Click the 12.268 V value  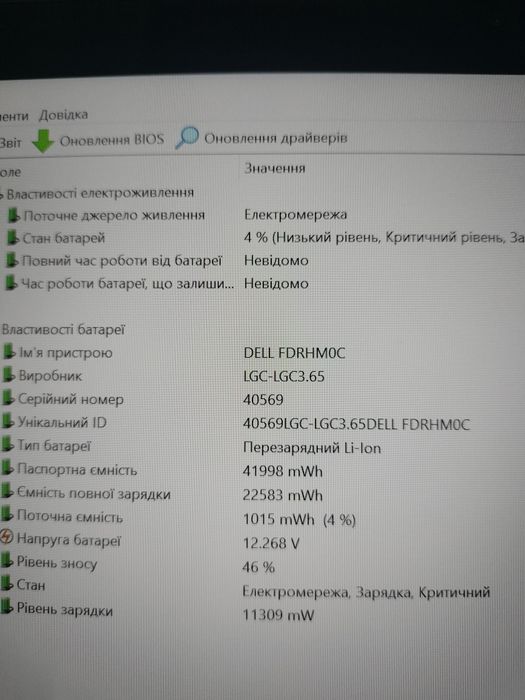tap(271, 543)
